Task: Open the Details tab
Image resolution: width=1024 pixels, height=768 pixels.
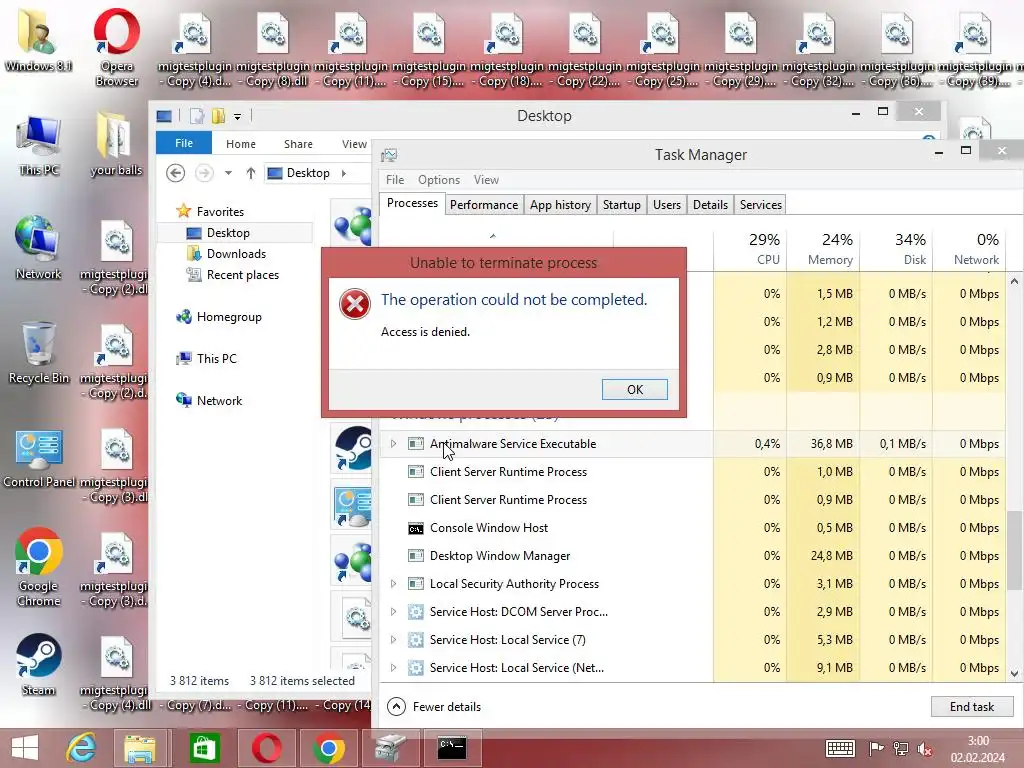Action: 710,205
